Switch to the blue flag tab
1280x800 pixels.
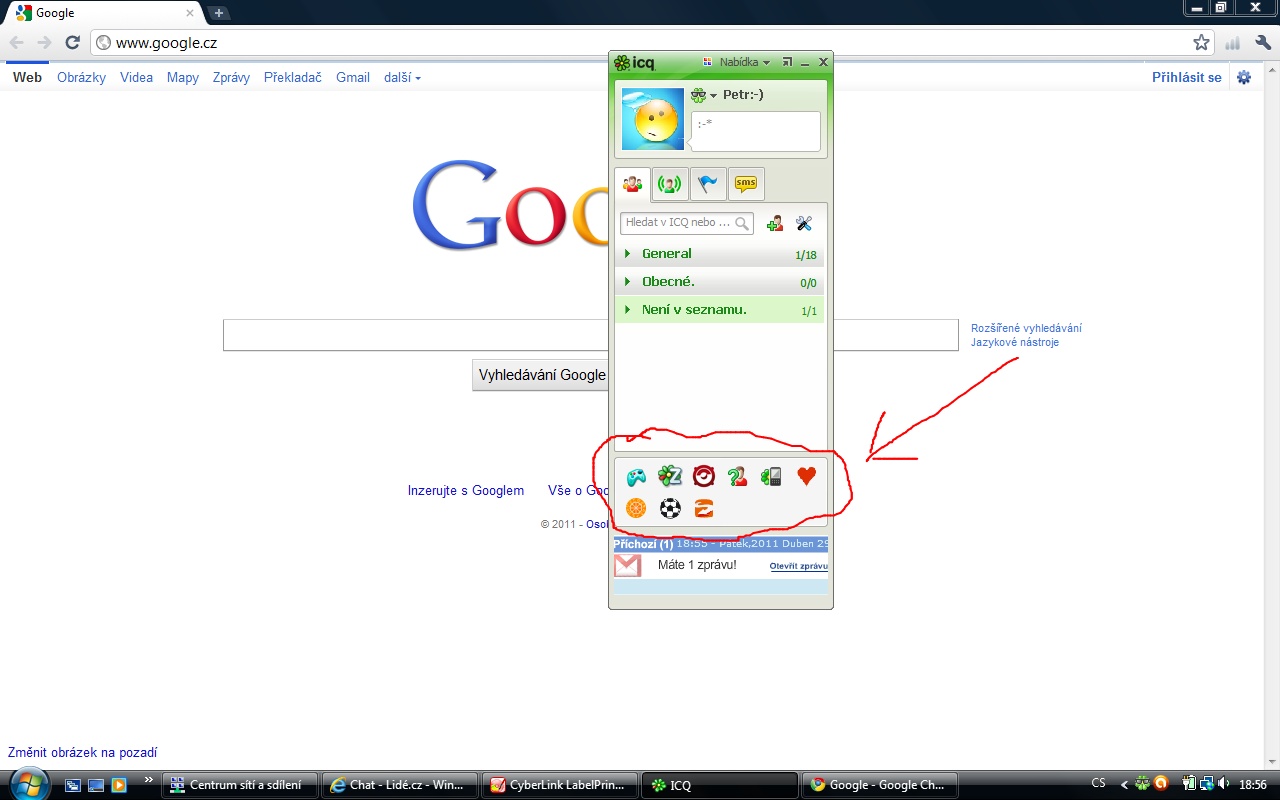tap(708, 184)
